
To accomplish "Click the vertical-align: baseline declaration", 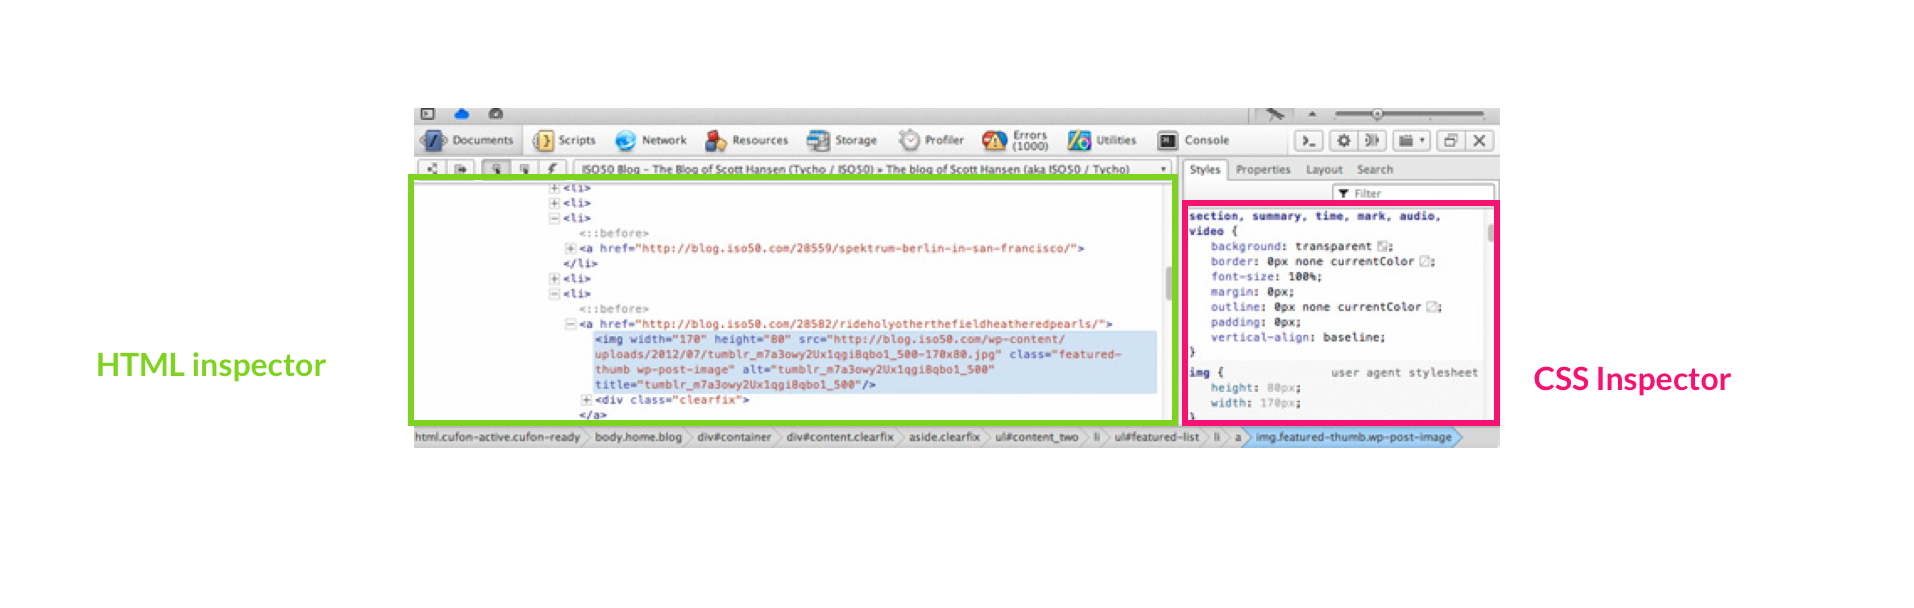I will coord(1298,338).
